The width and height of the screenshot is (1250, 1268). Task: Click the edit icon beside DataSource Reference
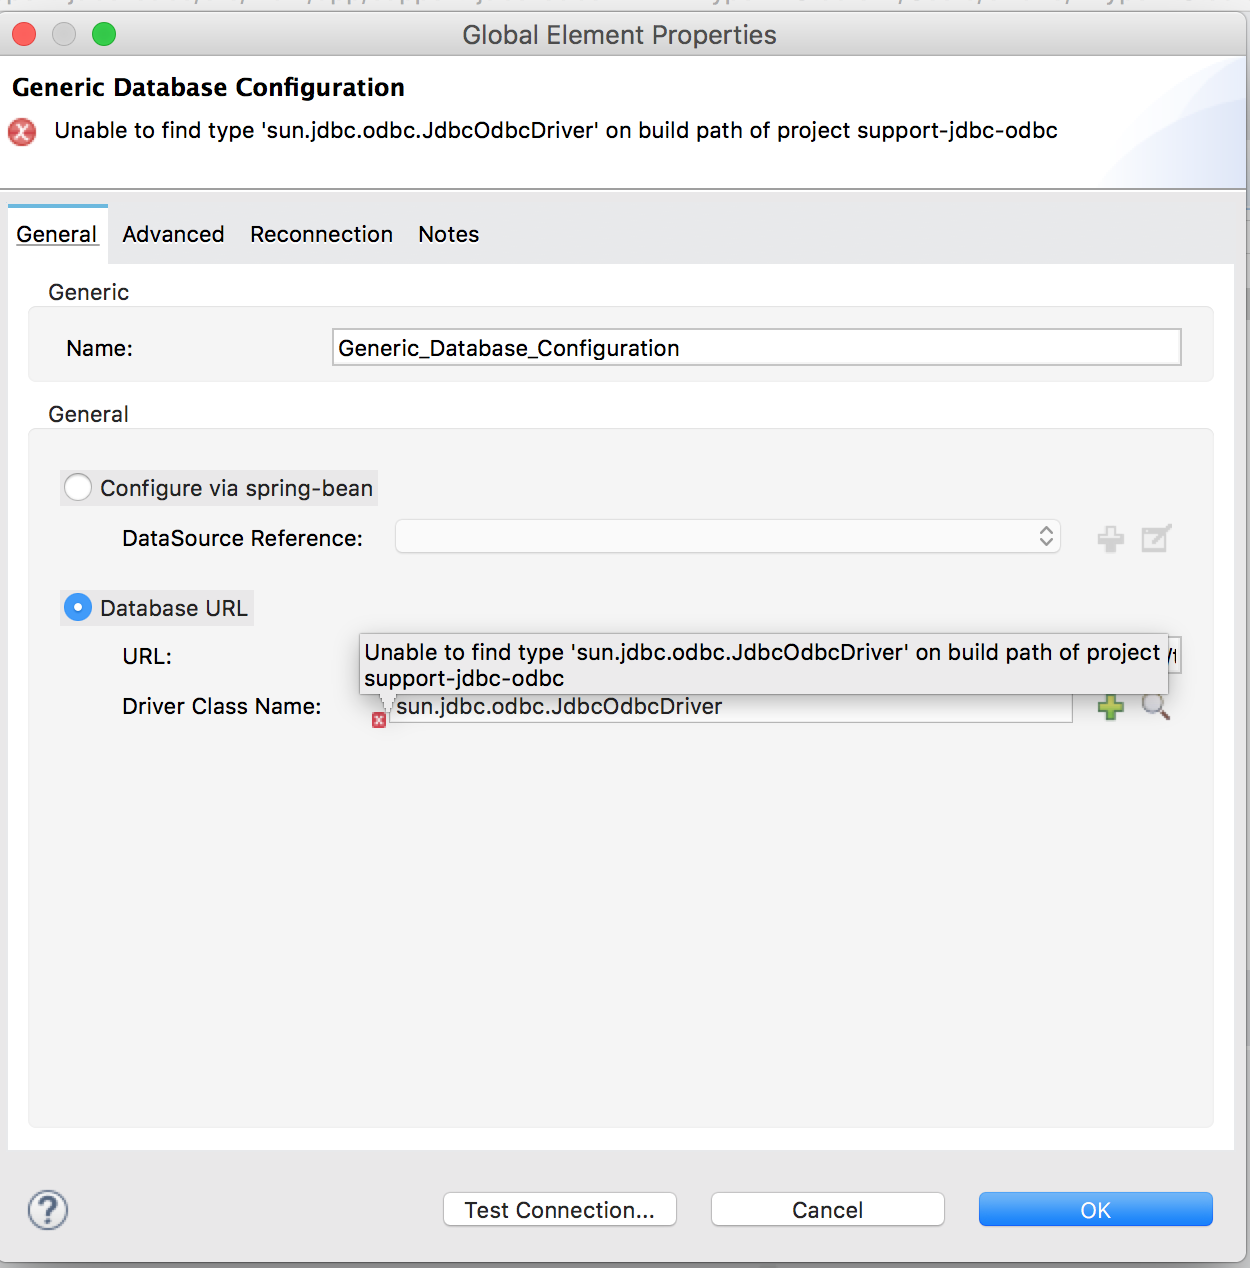(x=1156, y=539)
